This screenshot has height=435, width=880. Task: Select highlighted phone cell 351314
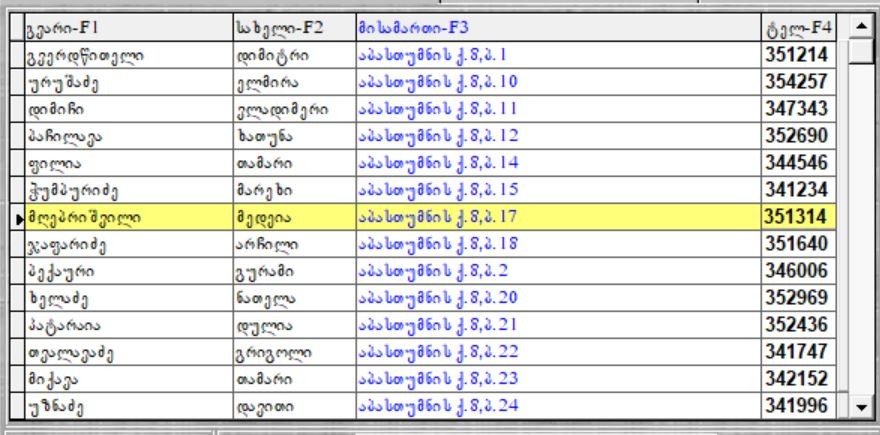tap(799, 217)
